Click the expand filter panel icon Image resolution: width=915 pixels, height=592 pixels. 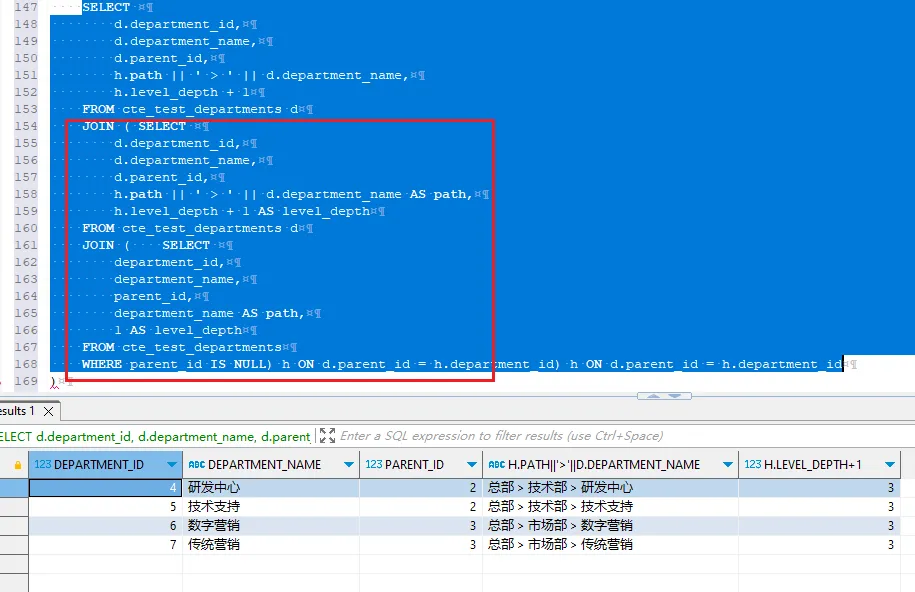point(327,436)
